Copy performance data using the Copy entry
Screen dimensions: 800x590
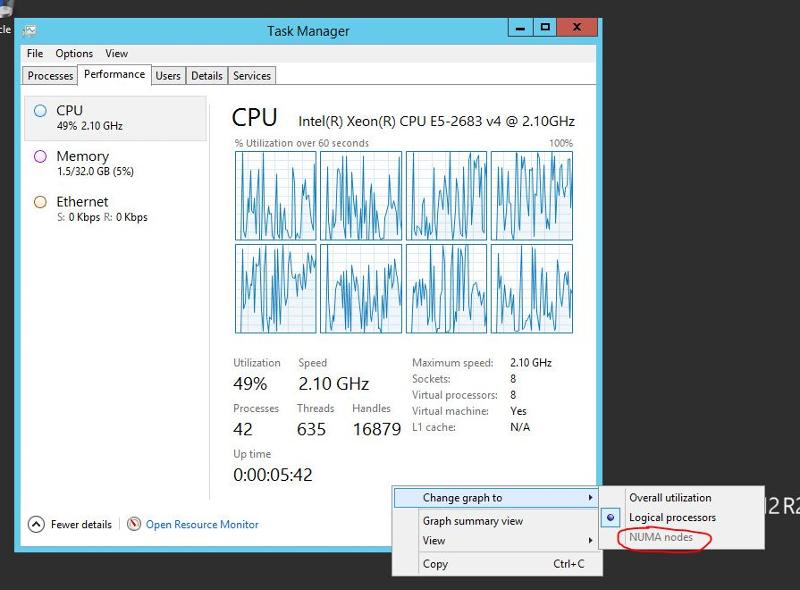click(x=435, y=563)
